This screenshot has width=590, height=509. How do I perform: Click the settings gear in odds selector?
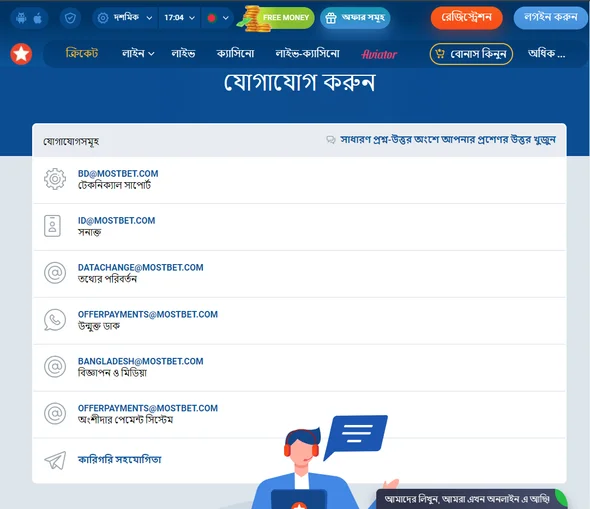pyautogui.click(x=103, y=18)
